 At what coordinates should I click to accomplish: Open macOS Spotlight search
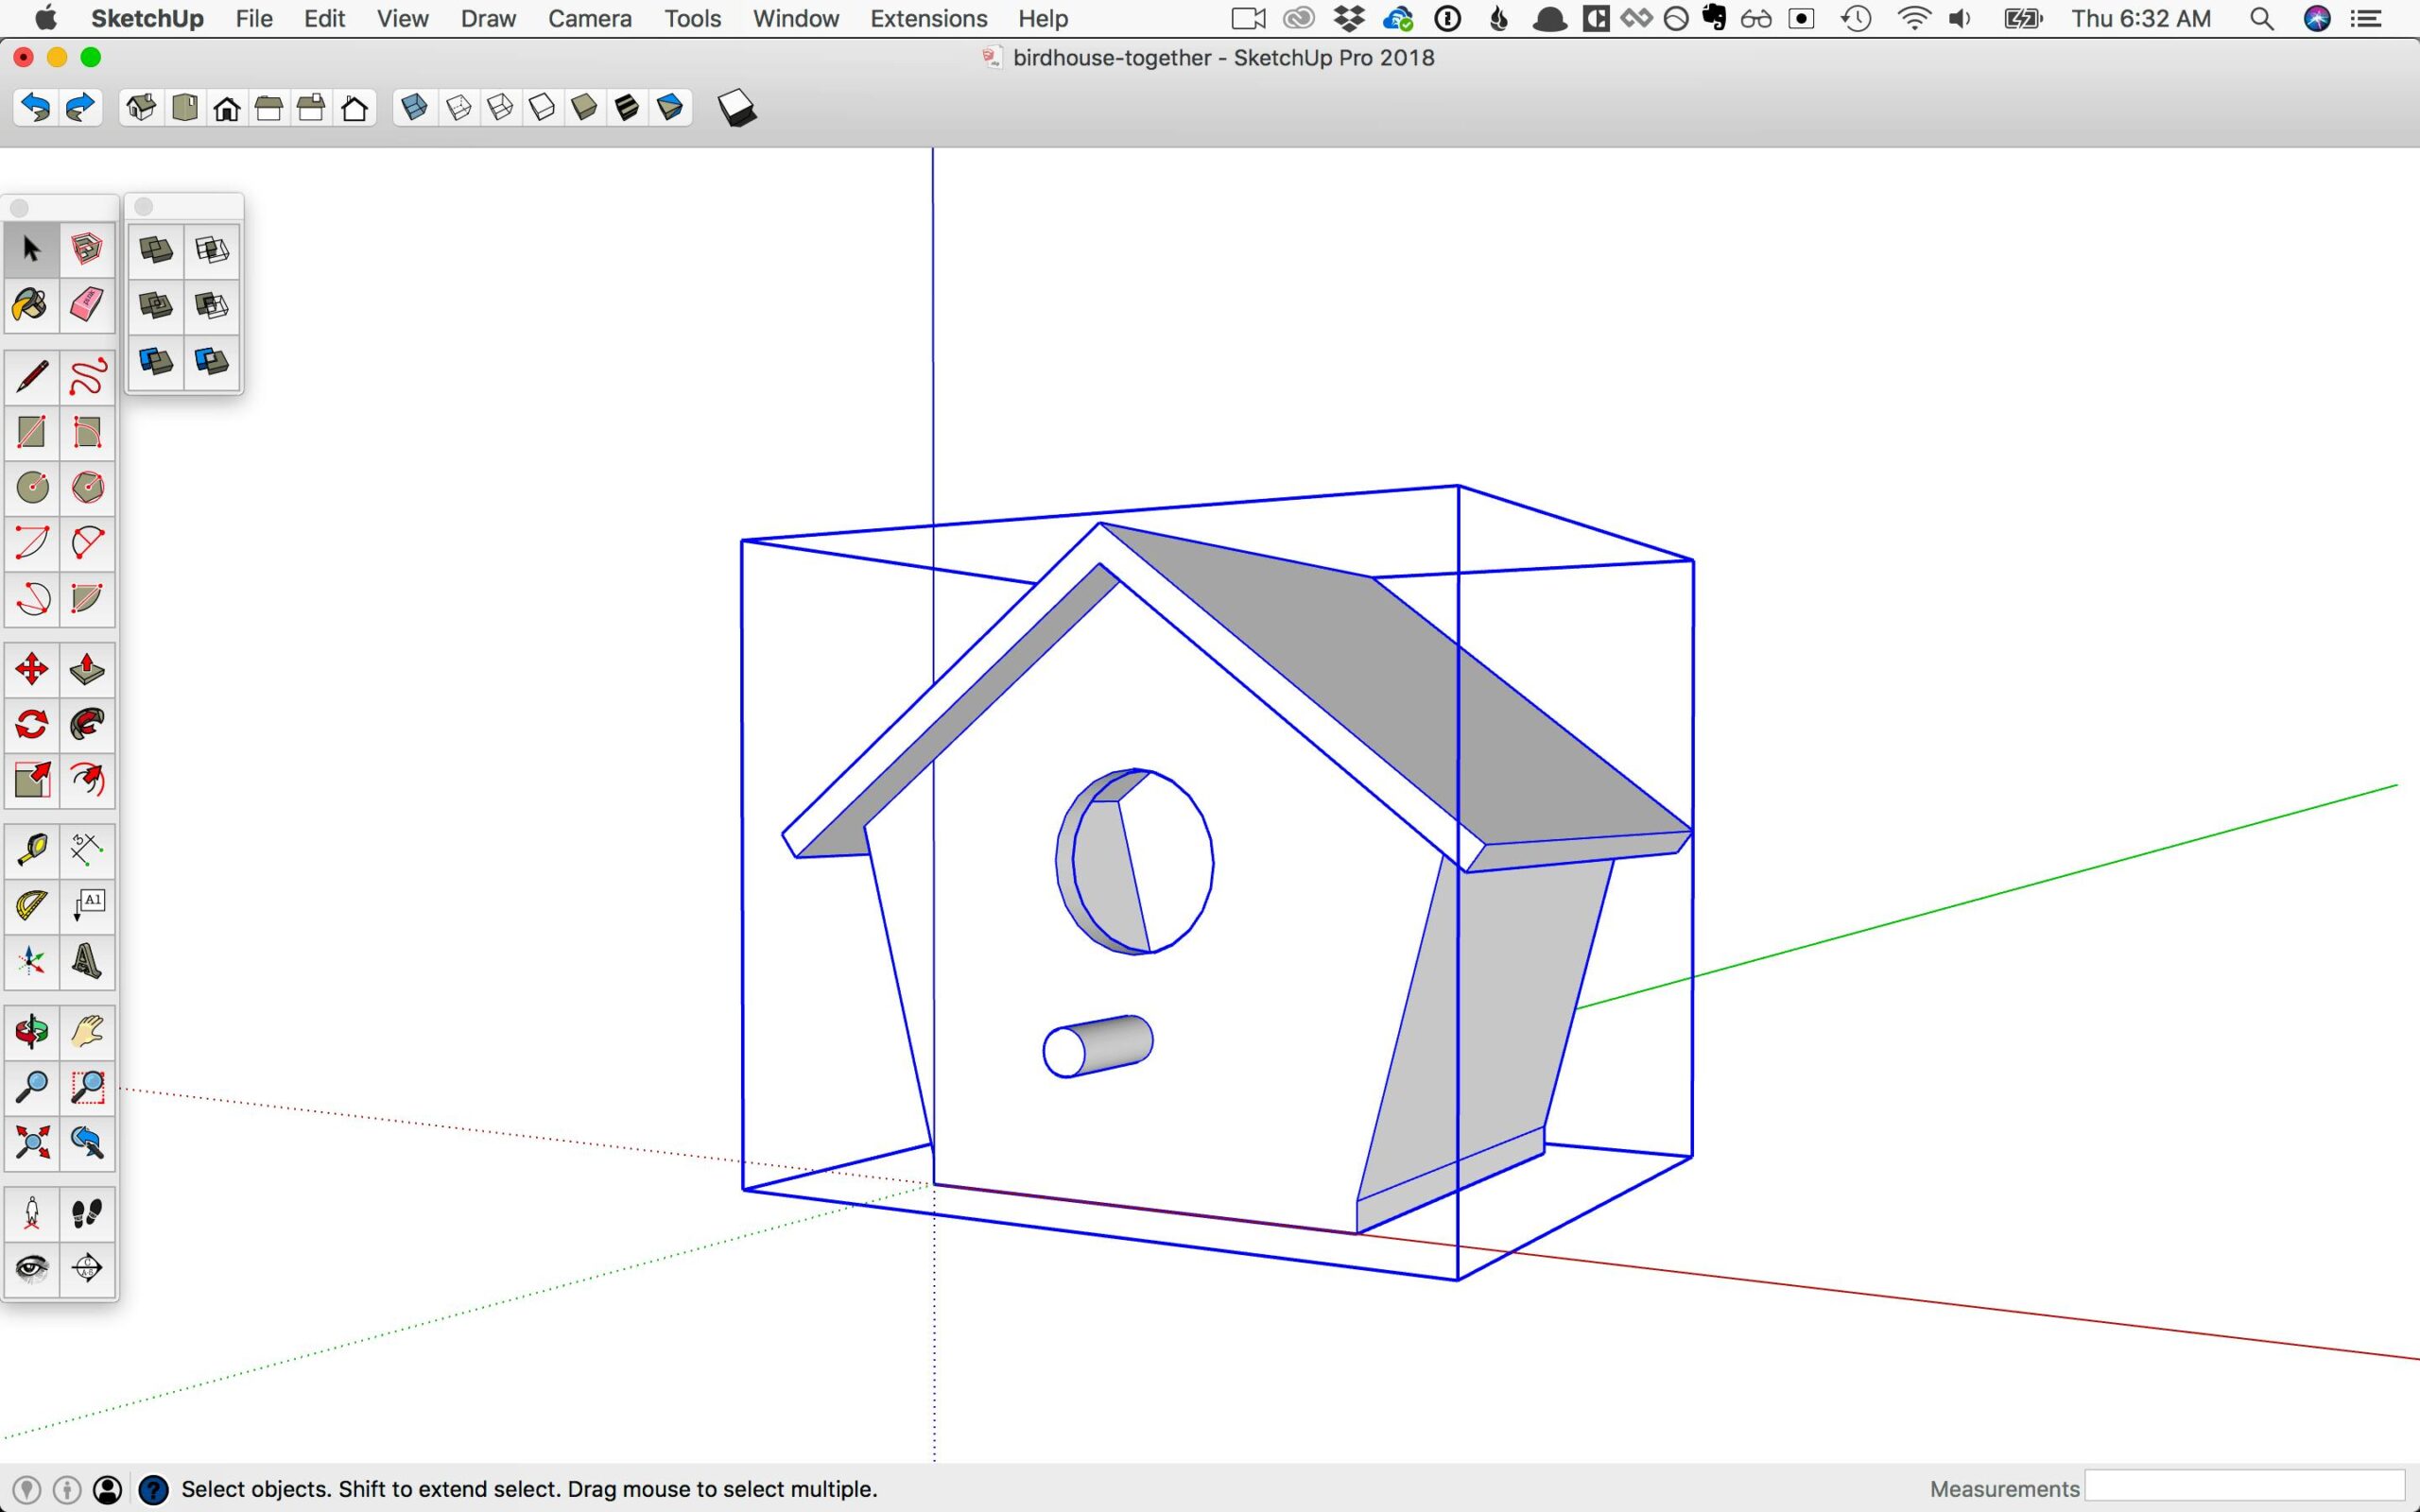[2262, 18]
